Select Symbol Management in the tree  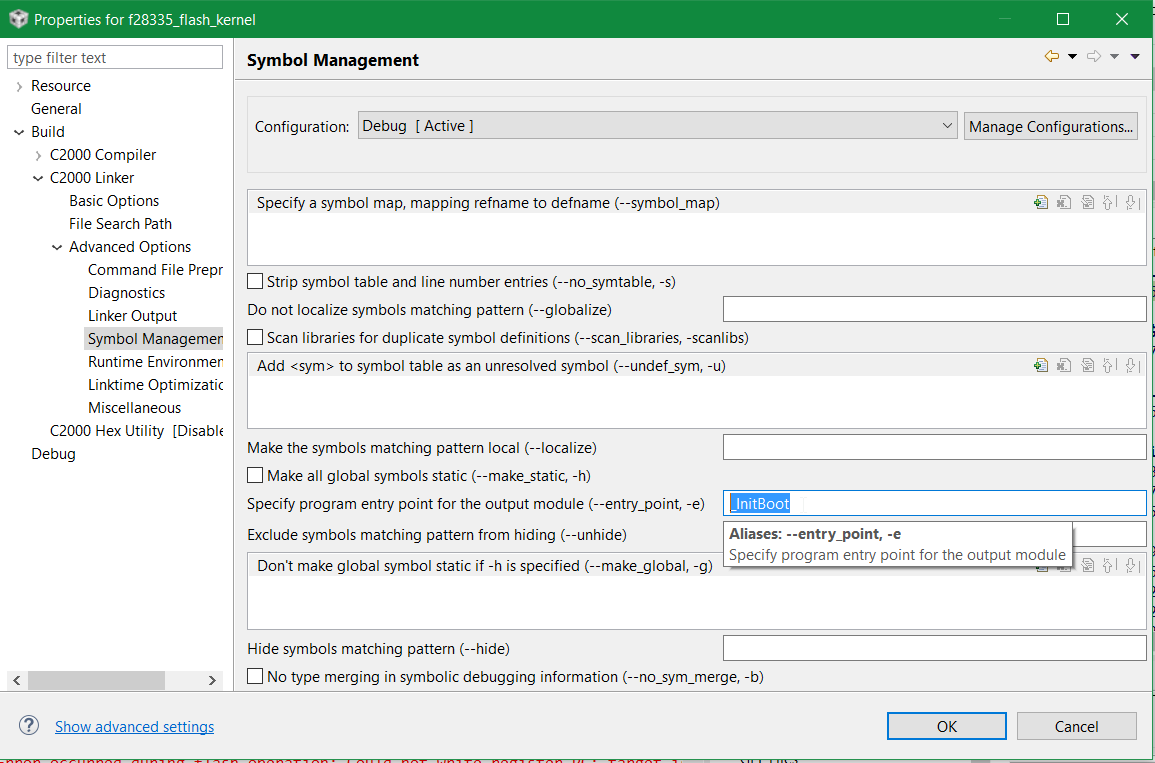point(155,339)
